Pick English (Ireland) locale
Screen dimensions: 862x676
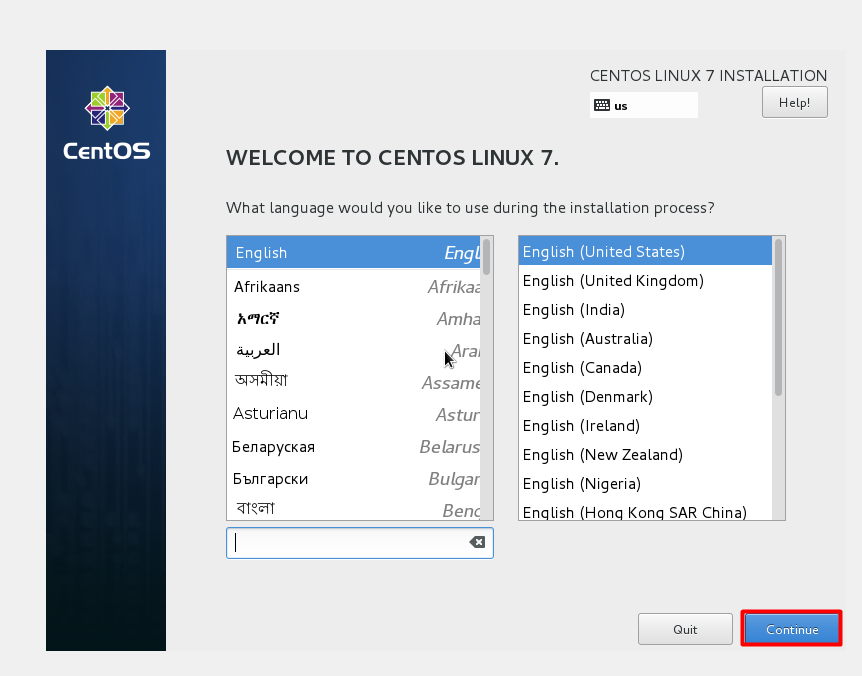coord(582,426)
